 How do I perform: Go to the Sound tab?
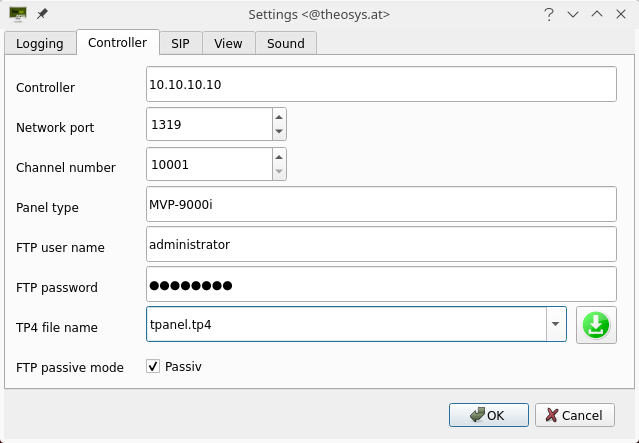coord(286,43)
